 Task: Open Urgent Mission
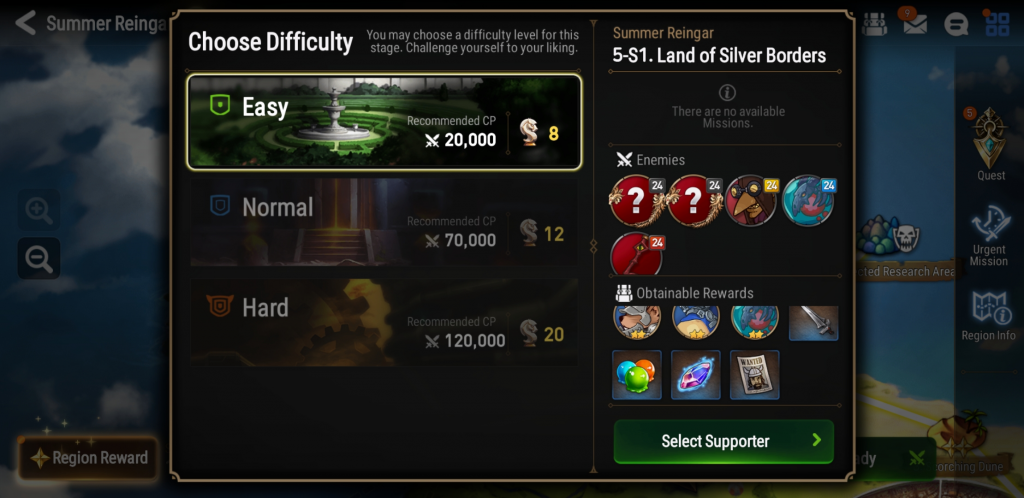pos(989,236)
